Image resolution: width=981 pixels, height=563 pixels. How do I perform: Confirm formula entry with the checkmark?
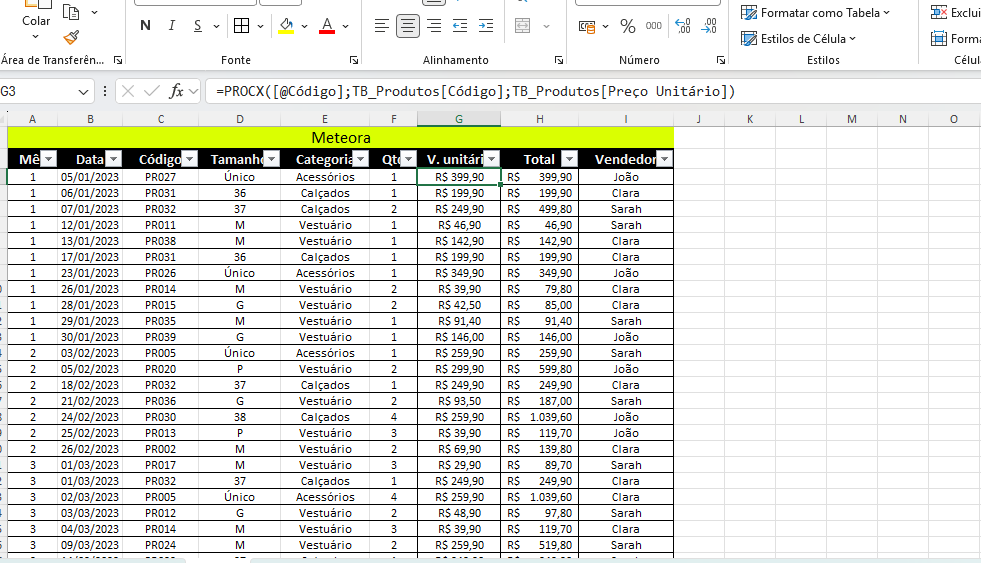coord(151,91)
